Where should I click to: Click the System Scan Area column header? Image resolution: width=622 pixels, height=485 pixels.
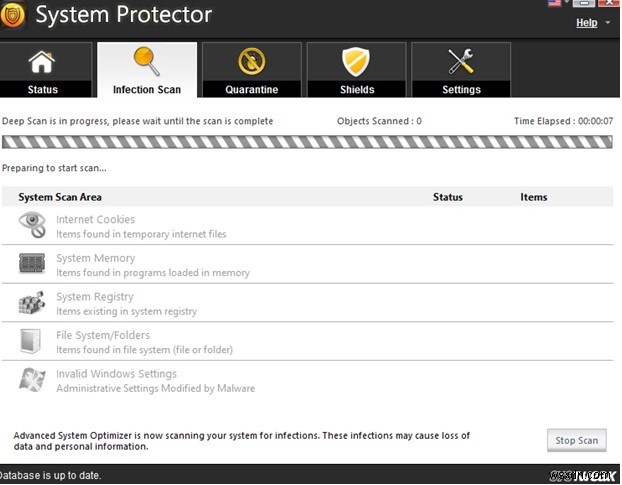click(60, 197)
